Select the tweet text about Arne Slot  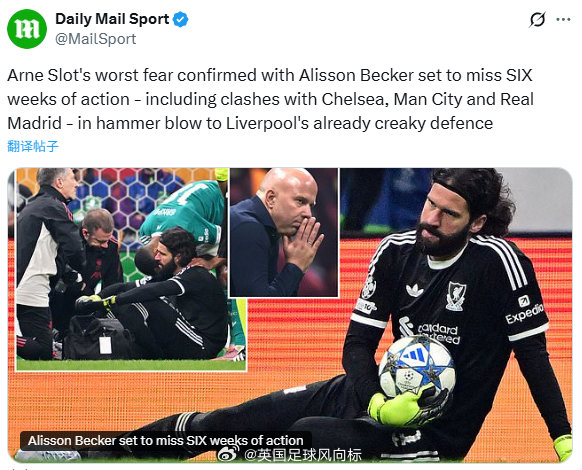[x=271, y=99]
